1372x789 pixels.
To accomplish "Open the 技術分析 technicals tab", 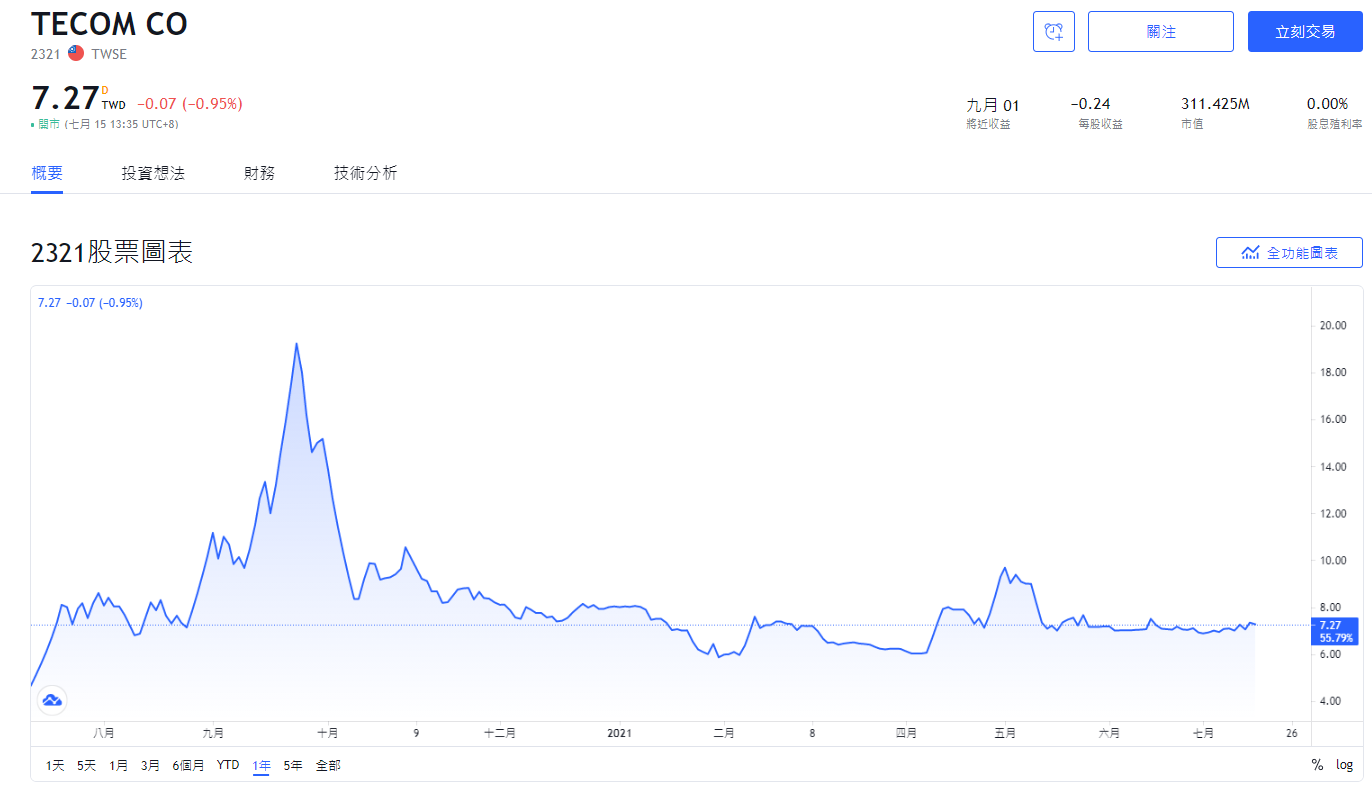I will tap(365, 173).
